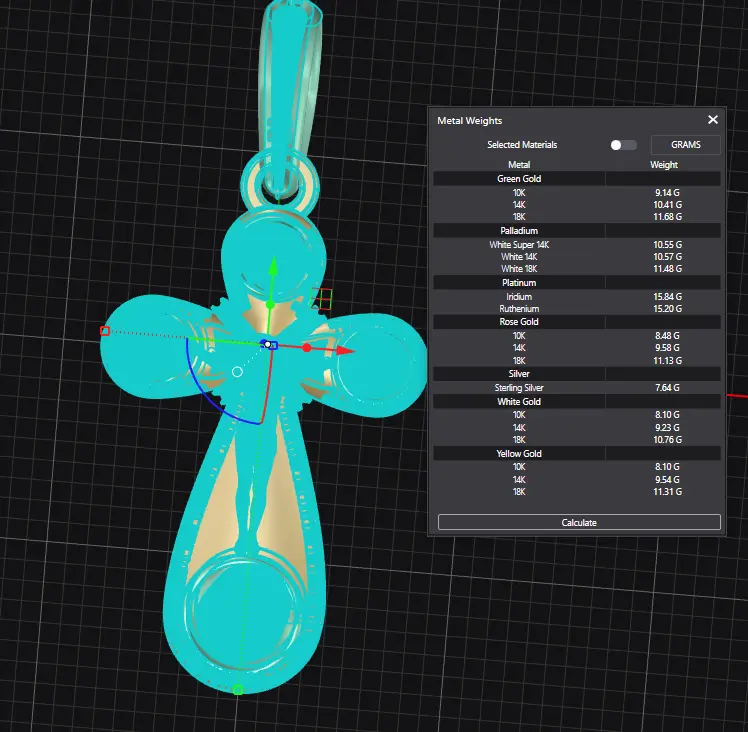
Task: Click Rose Gold weight 9.58 G
Action: point(667,347)
